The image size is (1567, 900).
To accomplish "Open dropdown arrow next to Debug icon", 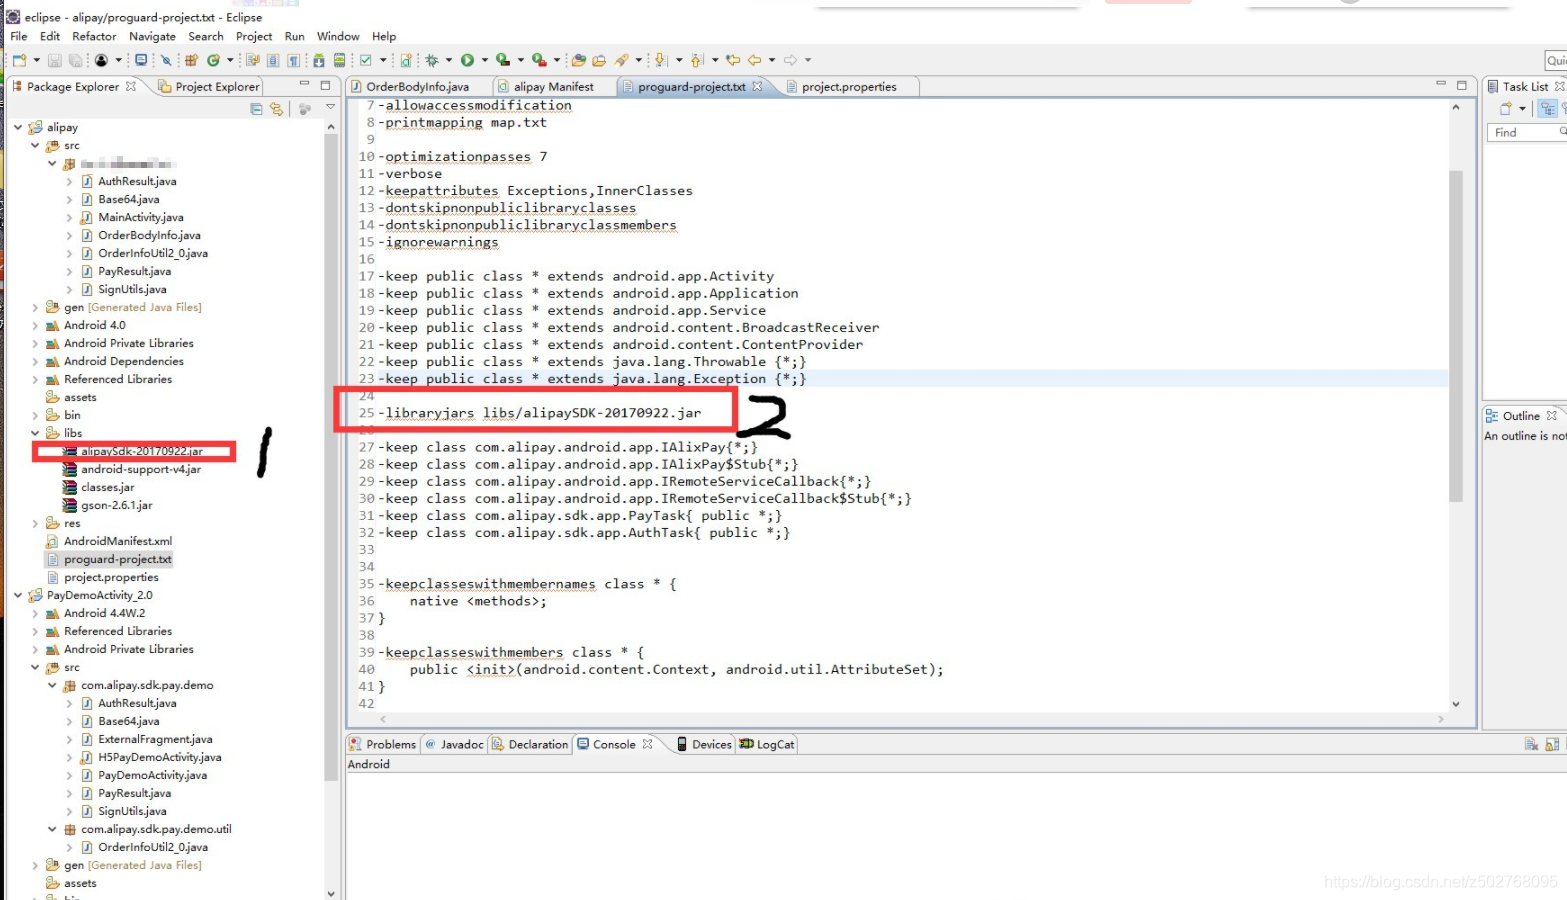I will click(449, 60).
